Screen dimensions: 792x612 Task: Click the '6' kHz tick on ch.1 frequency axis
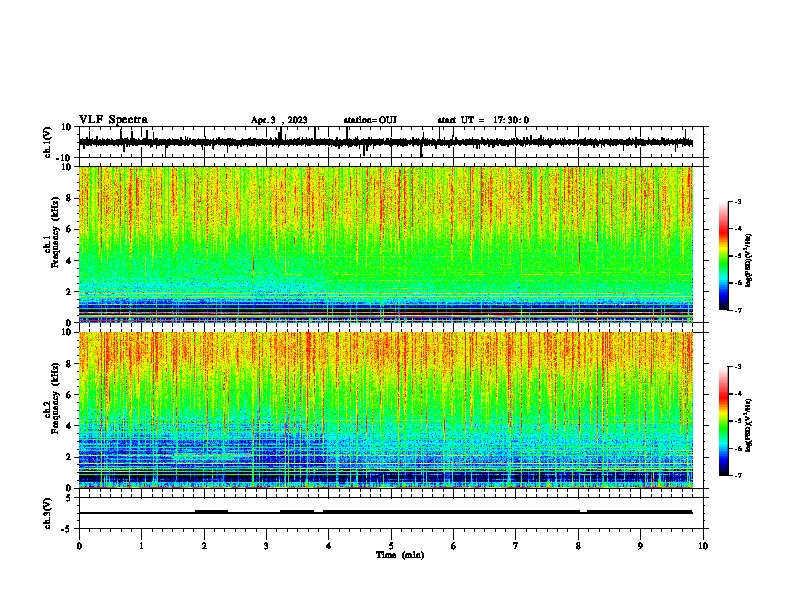[69, 229]
